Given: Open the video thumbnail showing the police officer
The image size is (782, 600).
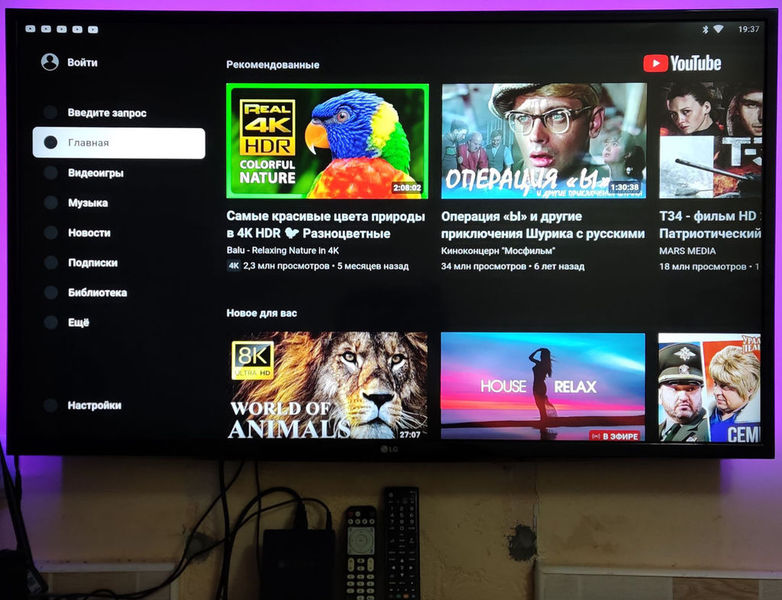Looking at the screenshot, I should [x=710, y=388].
